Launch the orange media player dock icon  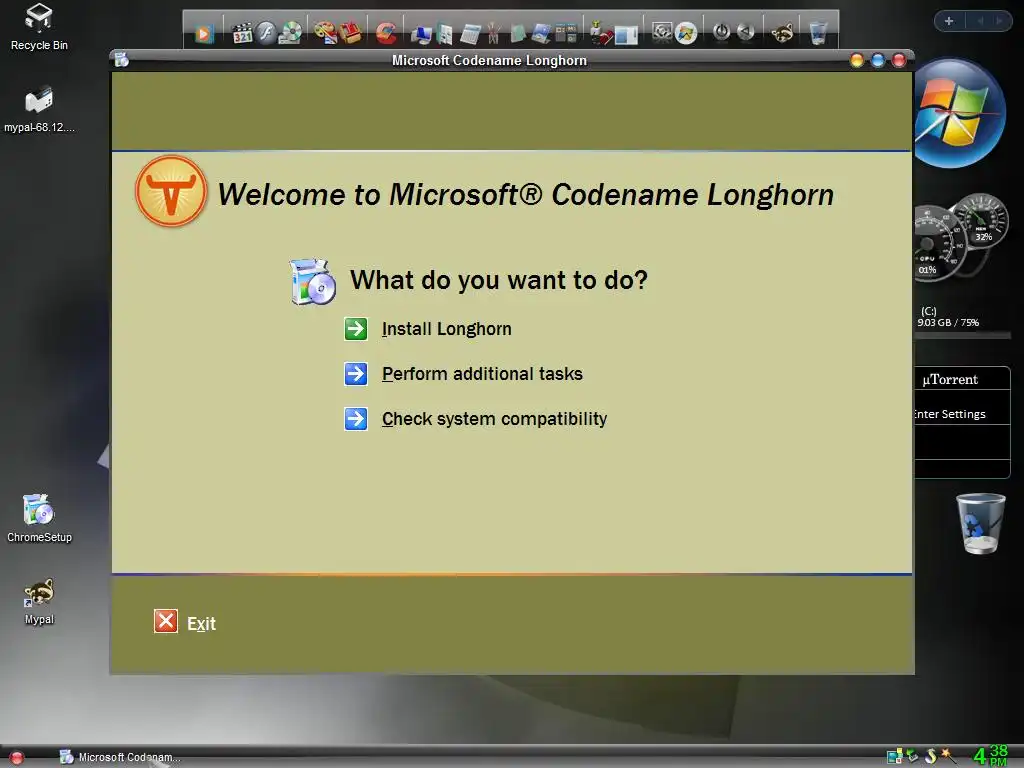[x=204, y=33]
